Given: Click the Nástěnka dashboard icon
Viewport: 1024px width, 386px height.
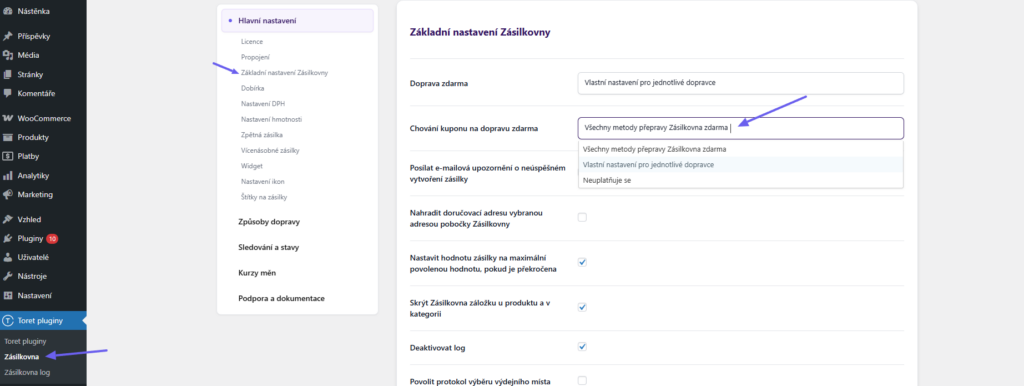Looking at the screenshot, I should (x=8, y=11).
